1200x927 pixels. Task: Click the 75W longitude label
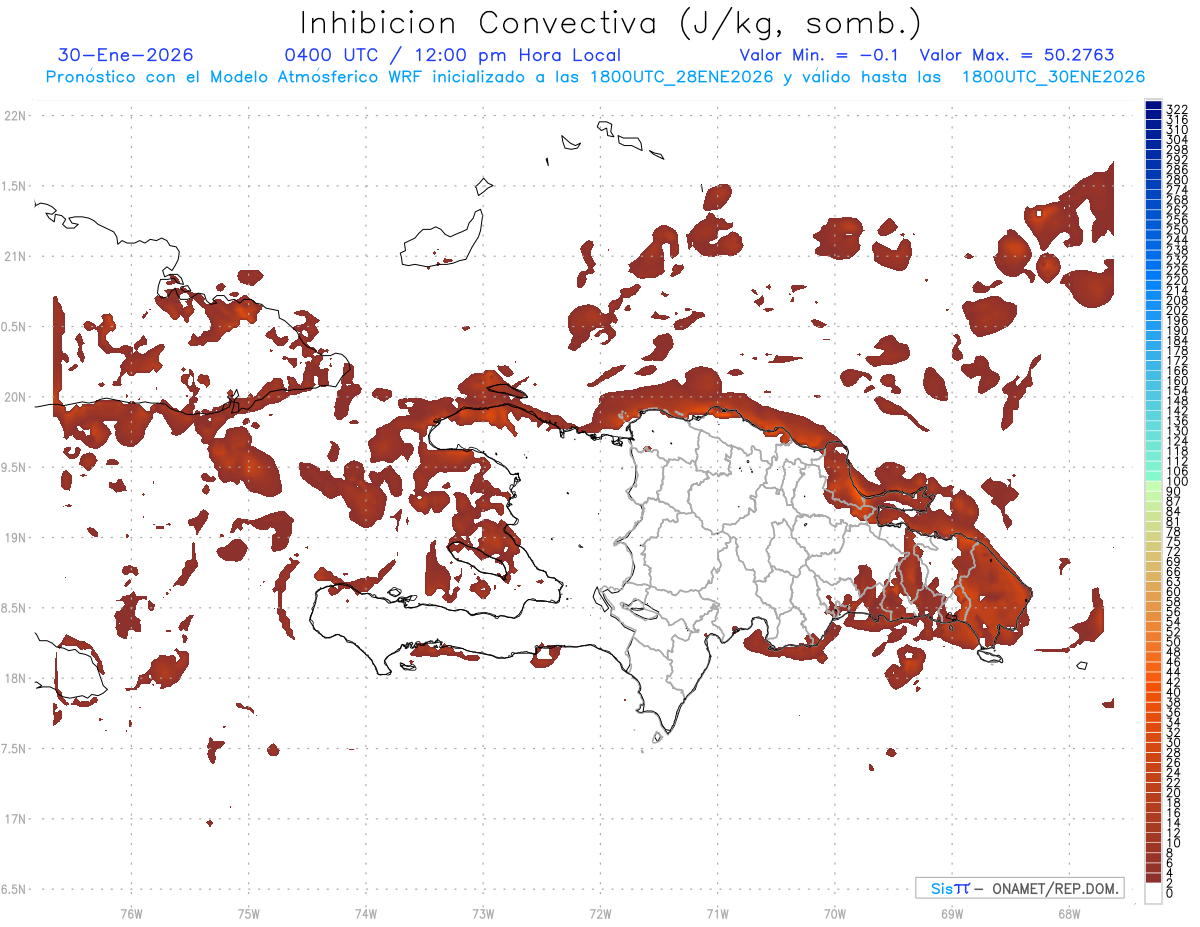[x=249, y=913]
